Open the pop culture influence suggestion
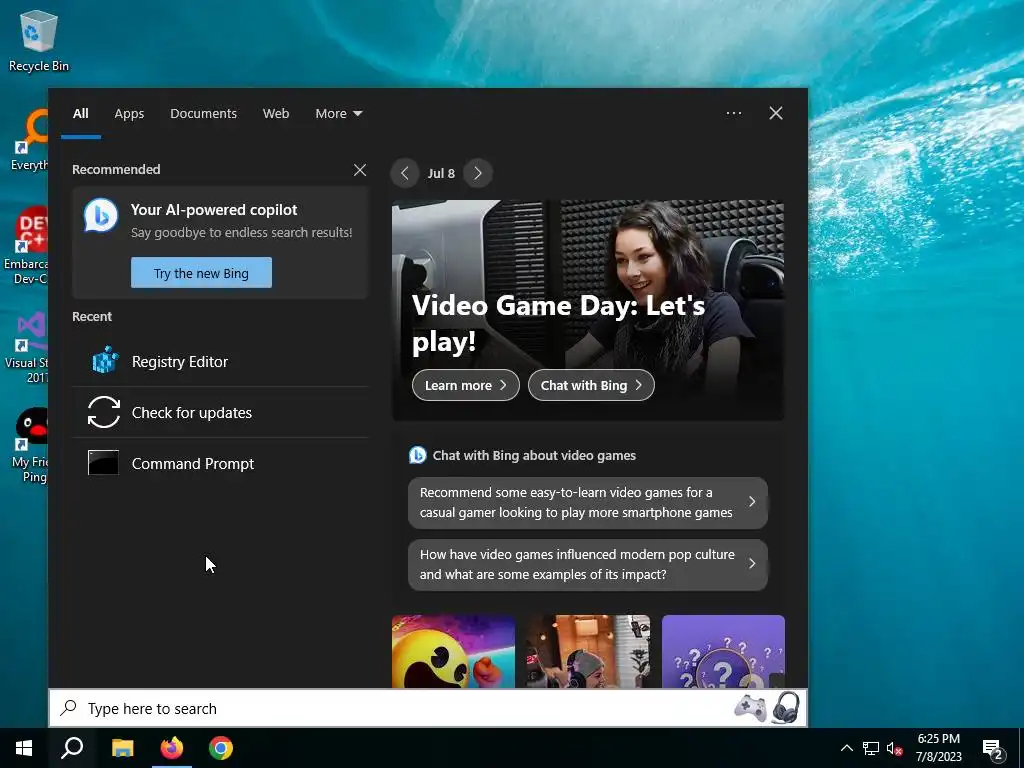 [x=588, y=564]
